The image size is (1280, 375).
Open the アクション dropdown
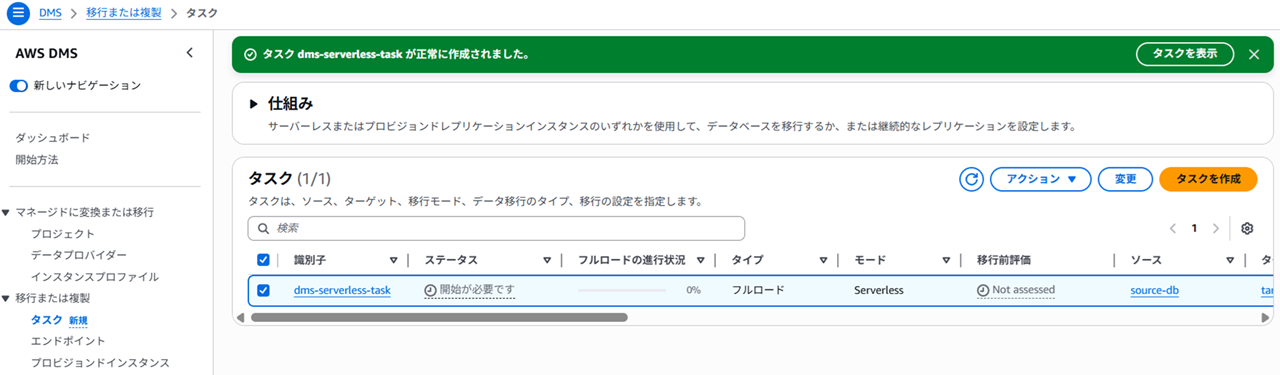1040,179
